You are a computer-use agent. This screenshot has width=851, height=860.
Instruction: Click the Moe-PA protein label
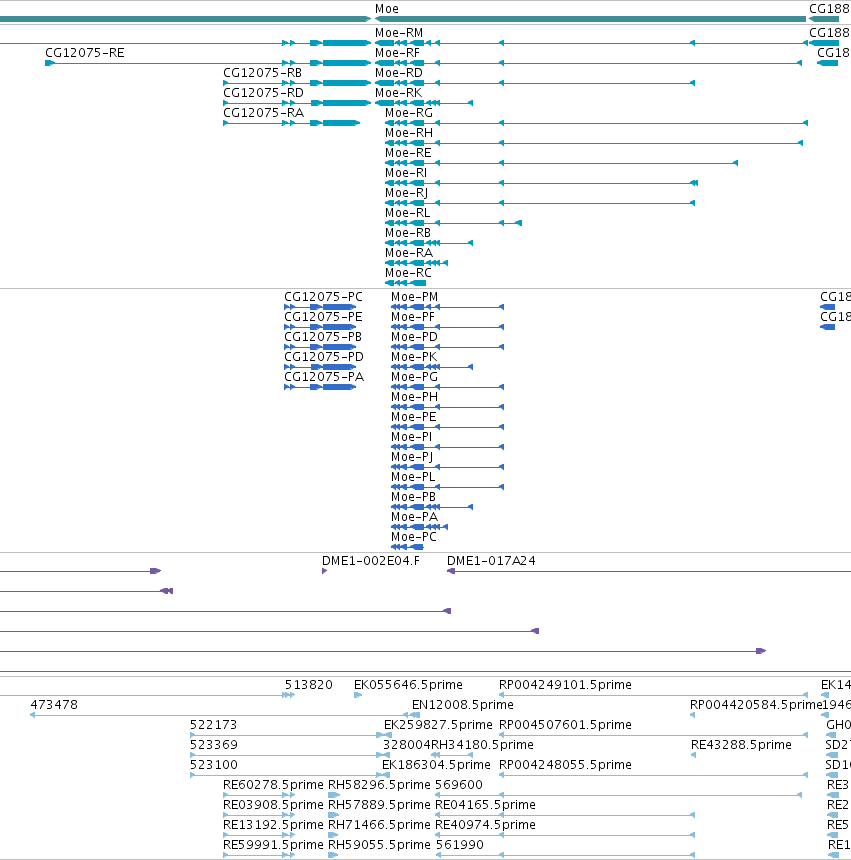pyautogui.click(x=415, y=517)
